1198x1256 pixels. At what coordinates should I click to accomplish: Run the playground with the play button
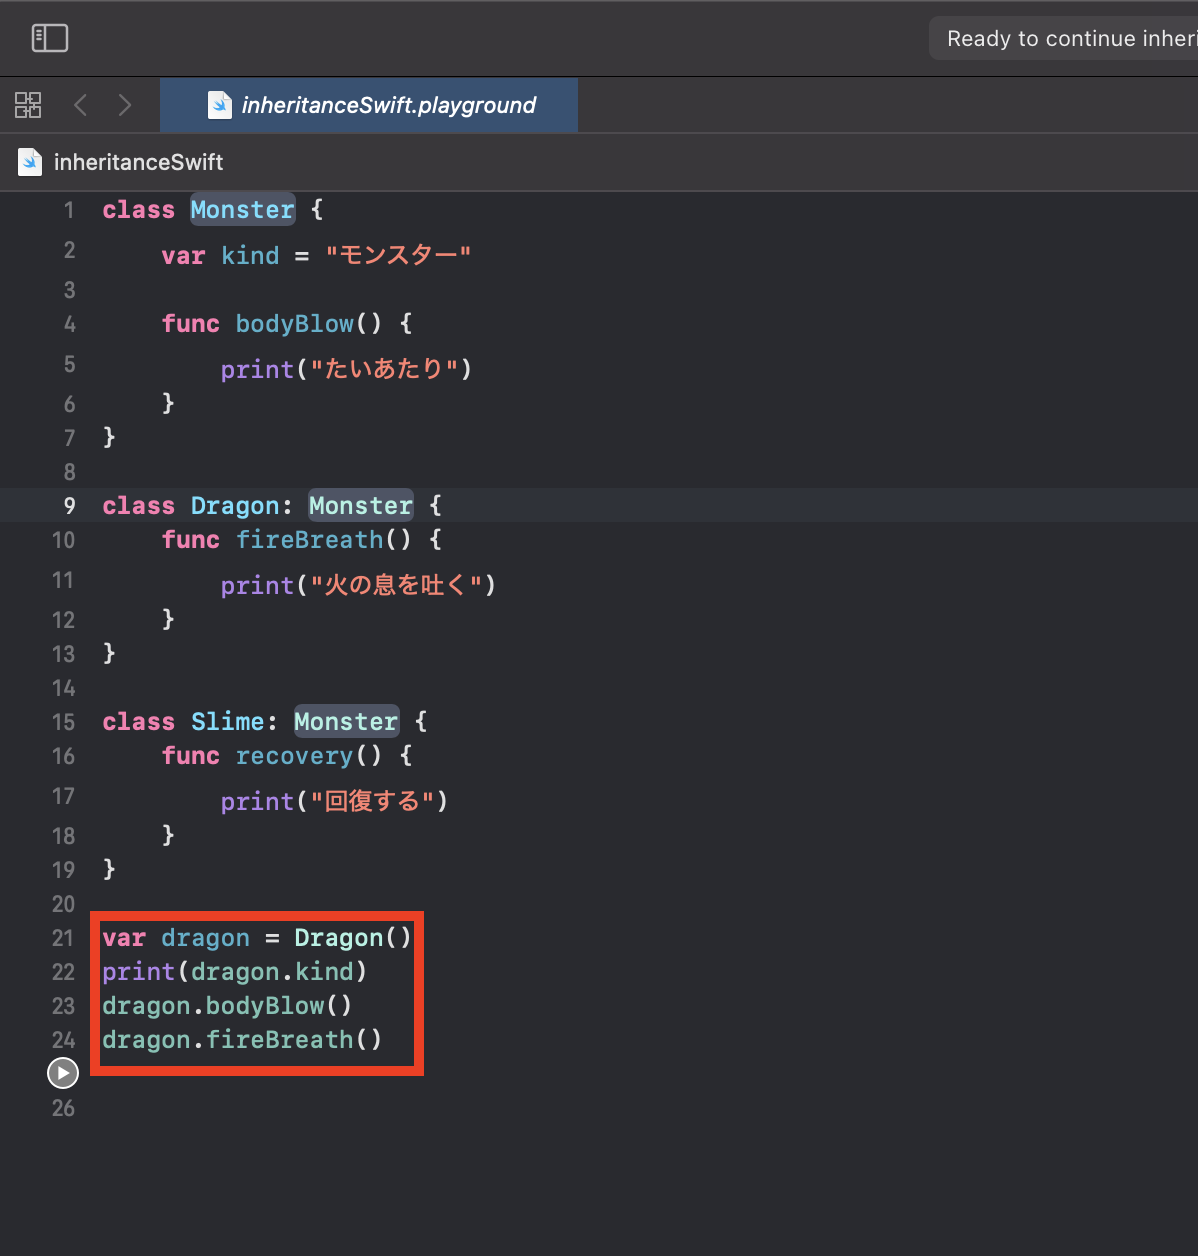(63, 1073)
